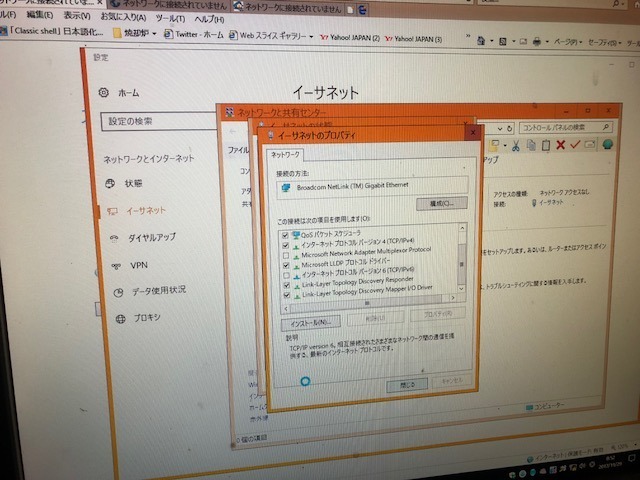Viewport: 640px width, 480px height.
Task: Click the Yahoo! JAPAN (3) favorite
Action: click(x=413, y=39)
